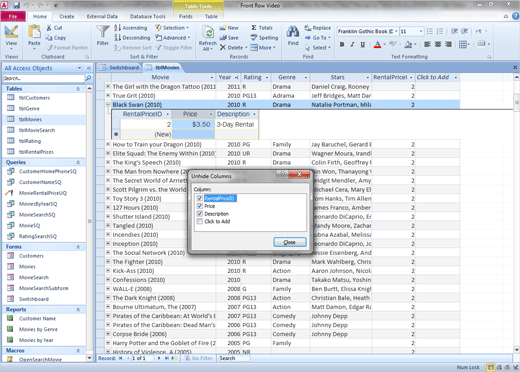This screenshot has height=372, width=520.
Task: Expand the True Grit (2010) row
Action: tap(108, 95)
